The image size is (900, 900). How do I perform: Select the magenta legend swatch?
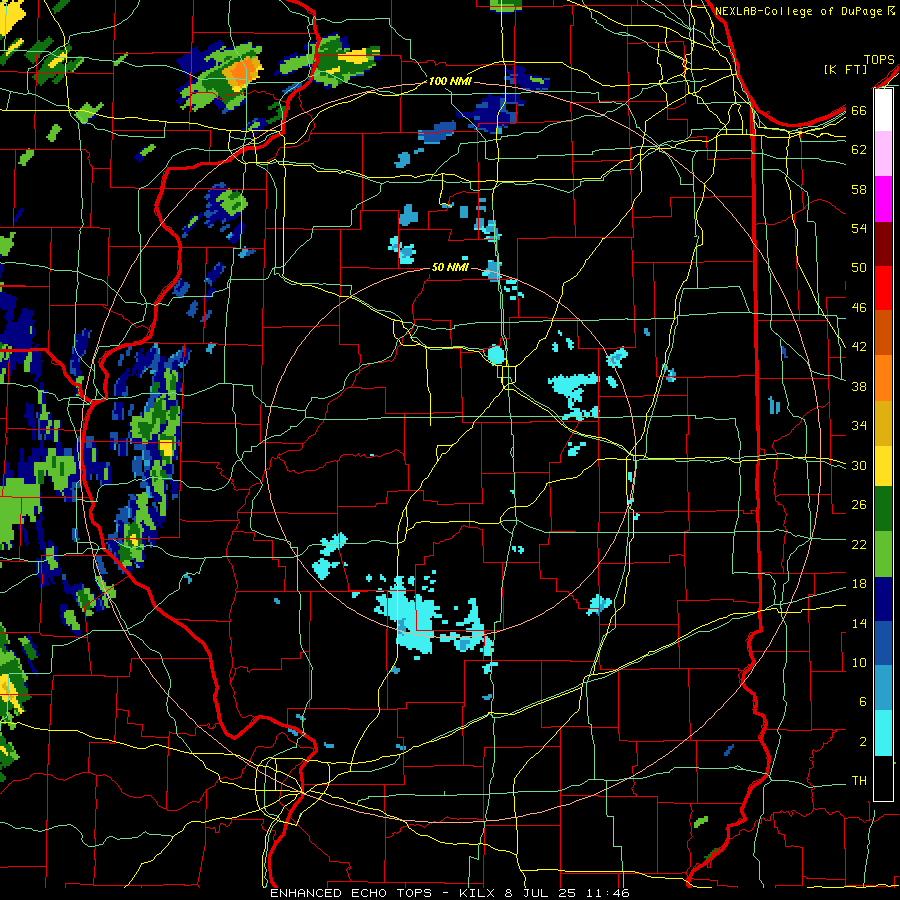coord(883,199)
